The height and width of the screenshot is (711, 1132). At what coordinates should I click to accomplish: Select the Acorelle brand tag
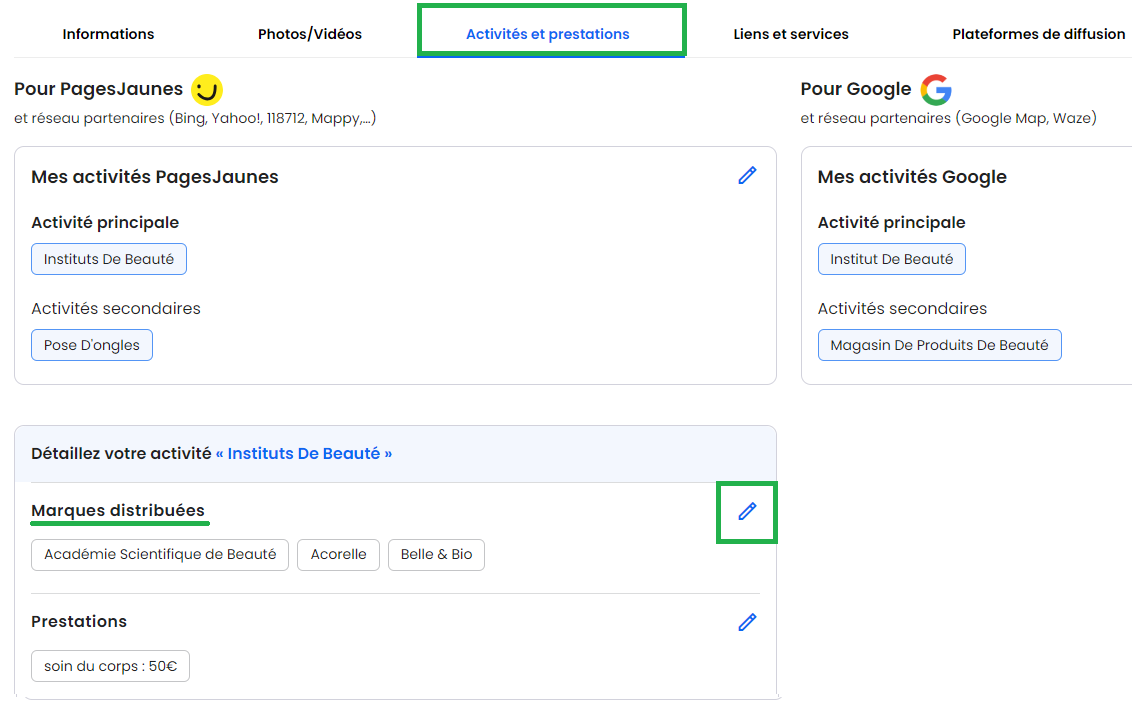pyautogui.click(x=339, y=555)
